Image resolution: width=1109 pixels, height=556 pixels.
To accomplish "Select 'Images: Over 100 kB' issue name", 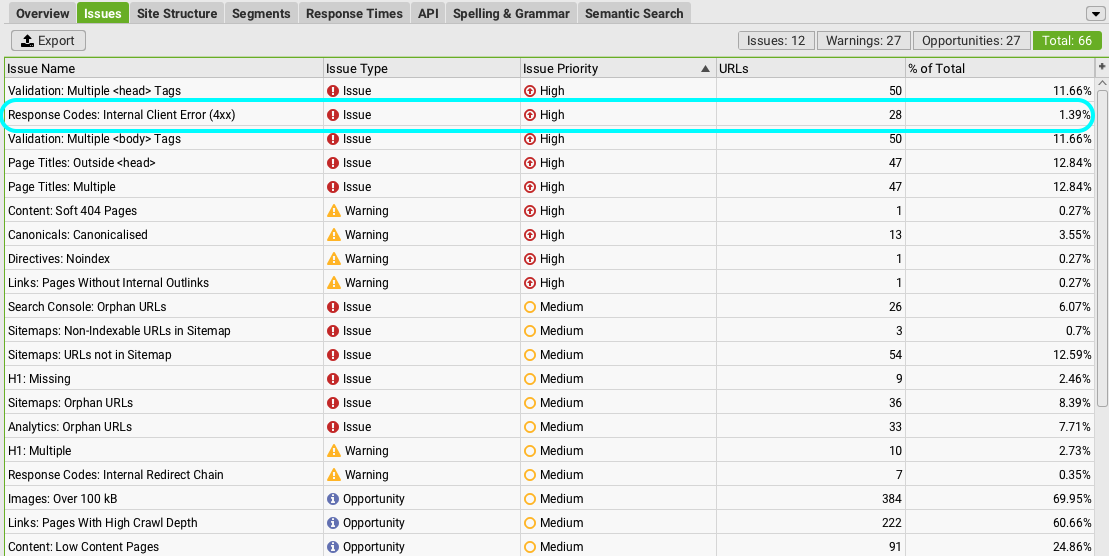I will (63, 499).
